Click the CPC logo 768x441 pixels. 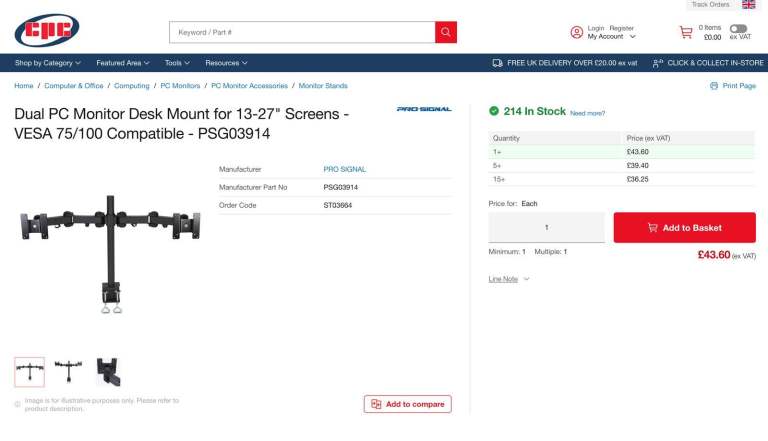[46, 30]
